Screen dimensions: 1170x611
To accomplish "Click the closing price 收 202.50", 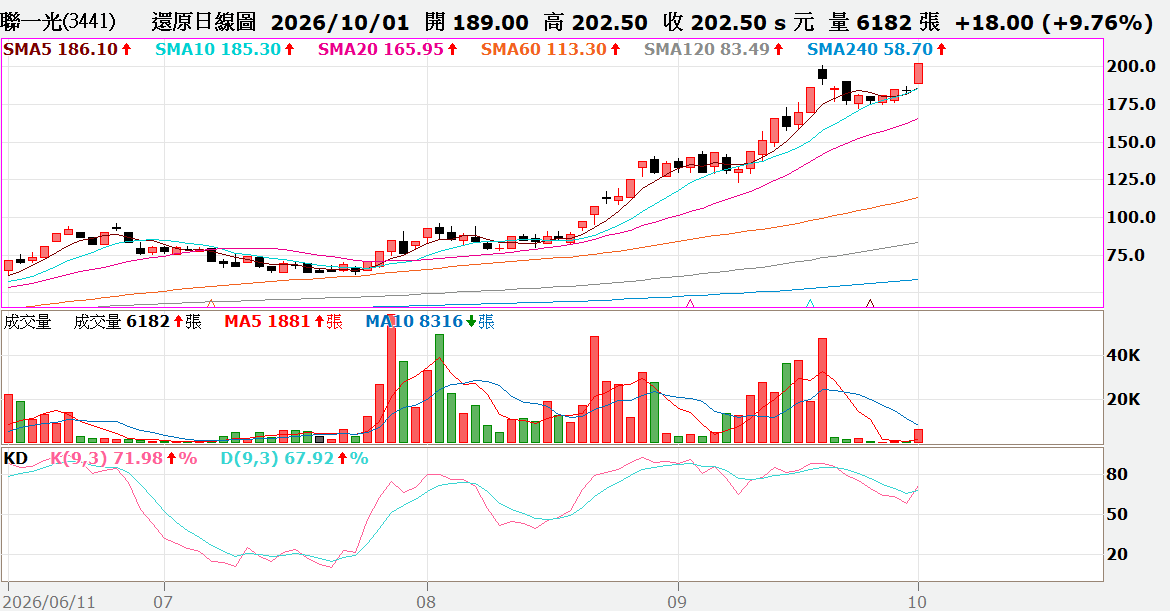I will click(715, 22).
